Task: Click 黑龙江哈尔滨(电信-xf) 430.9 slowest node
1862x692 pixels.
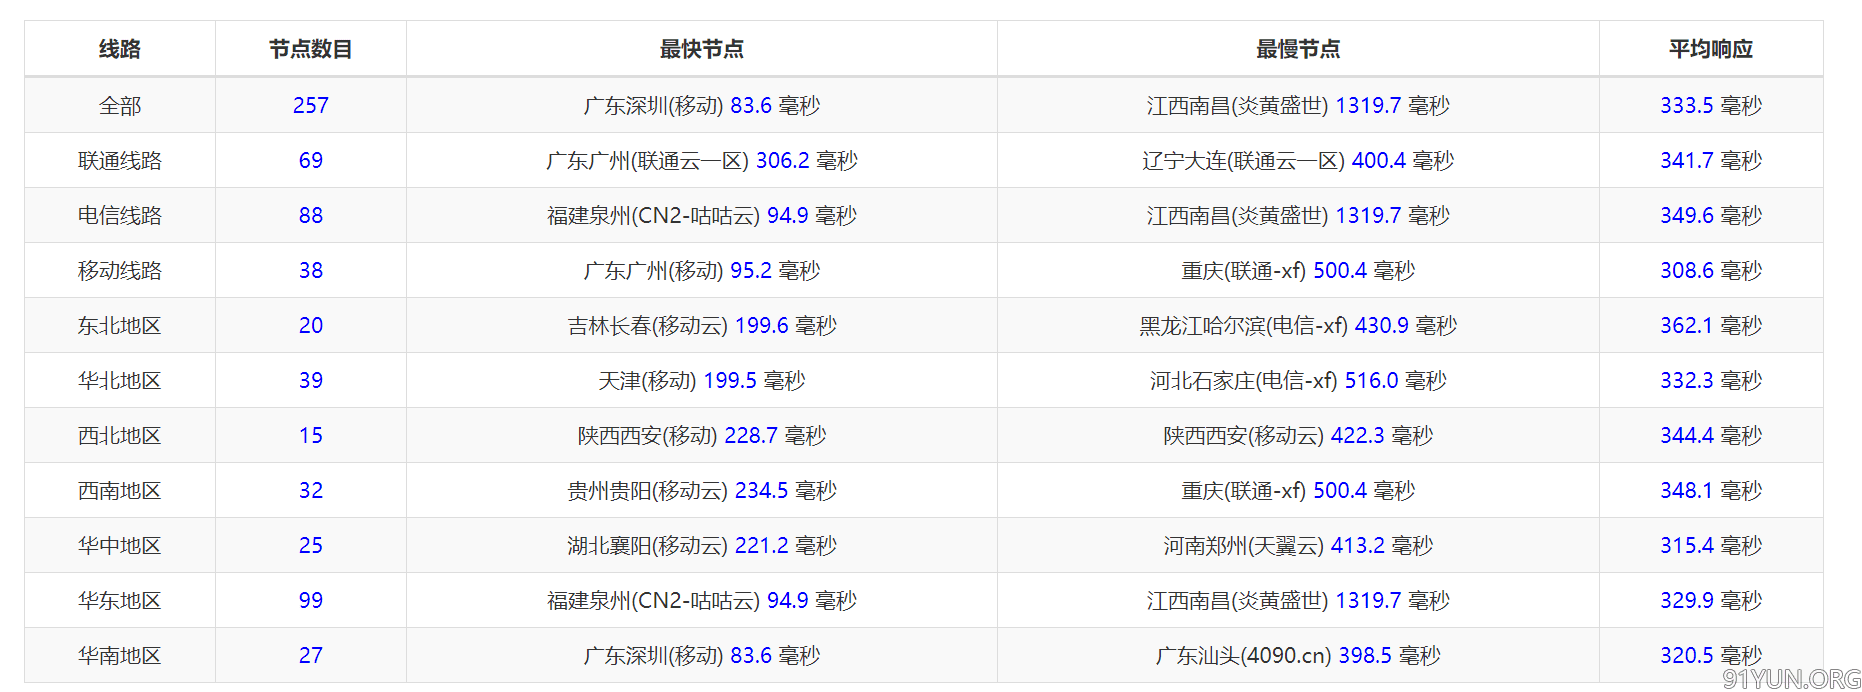Action: (1298, 325)
